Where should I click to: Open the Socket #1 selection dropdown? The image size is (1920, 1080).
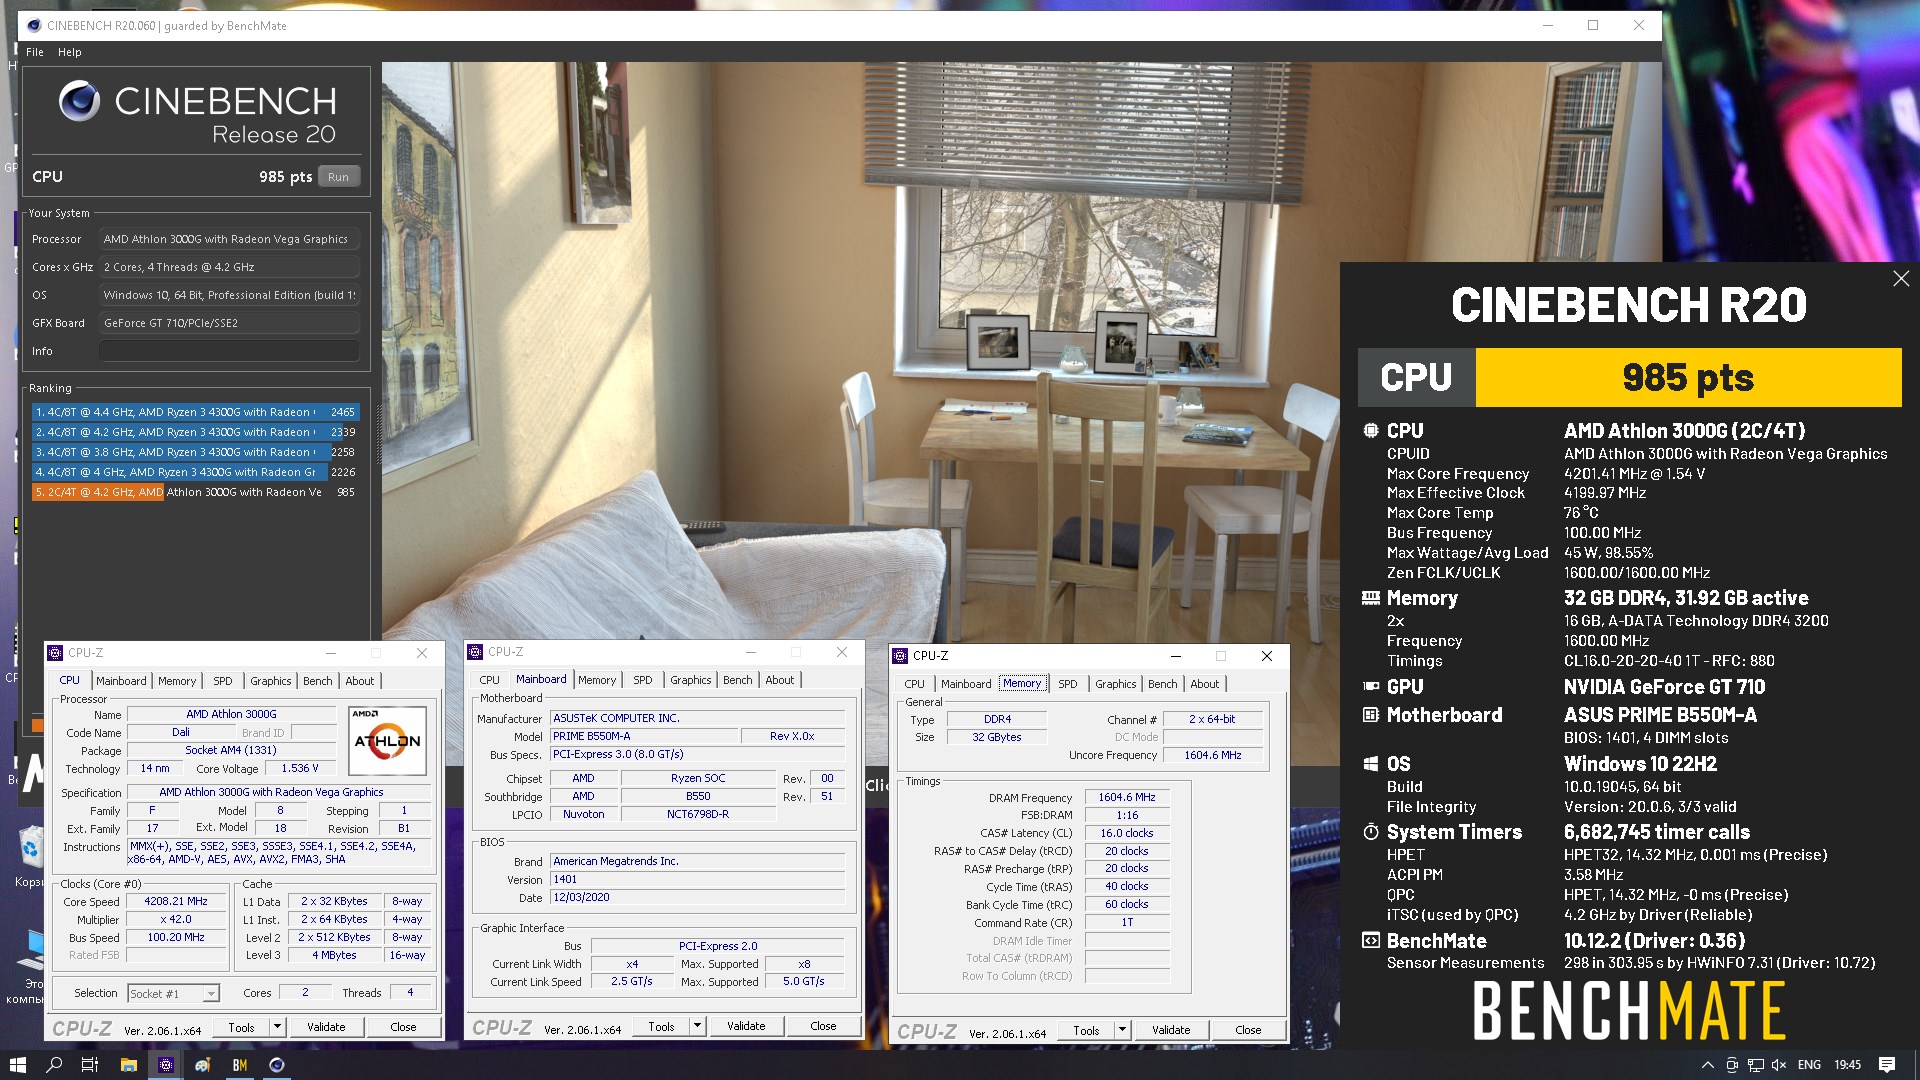point(210,994)
